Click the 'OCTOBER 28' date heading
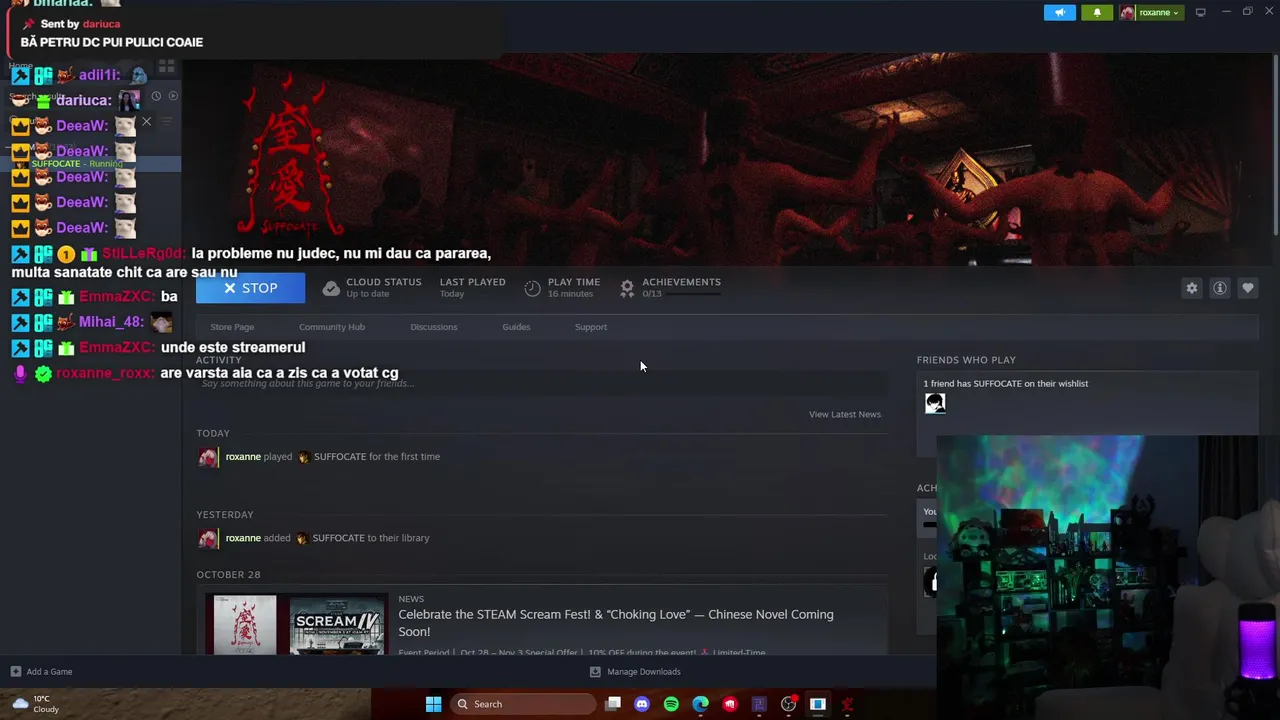Screen dimensions: 1280x720 pos(228,575)
